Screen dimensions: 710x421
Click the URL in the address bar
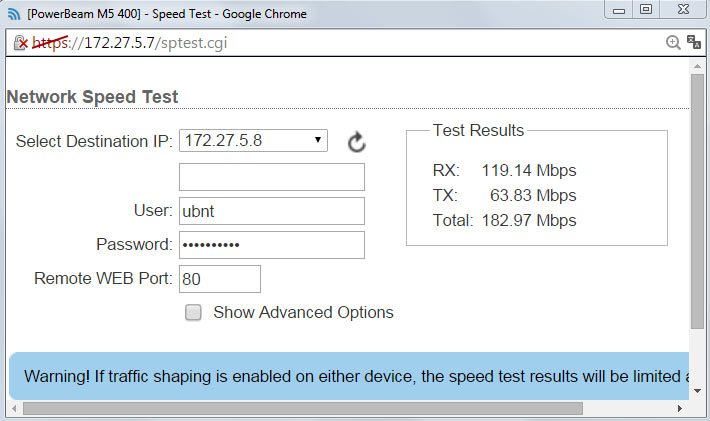pyautogui.click(x=160, y=44)
